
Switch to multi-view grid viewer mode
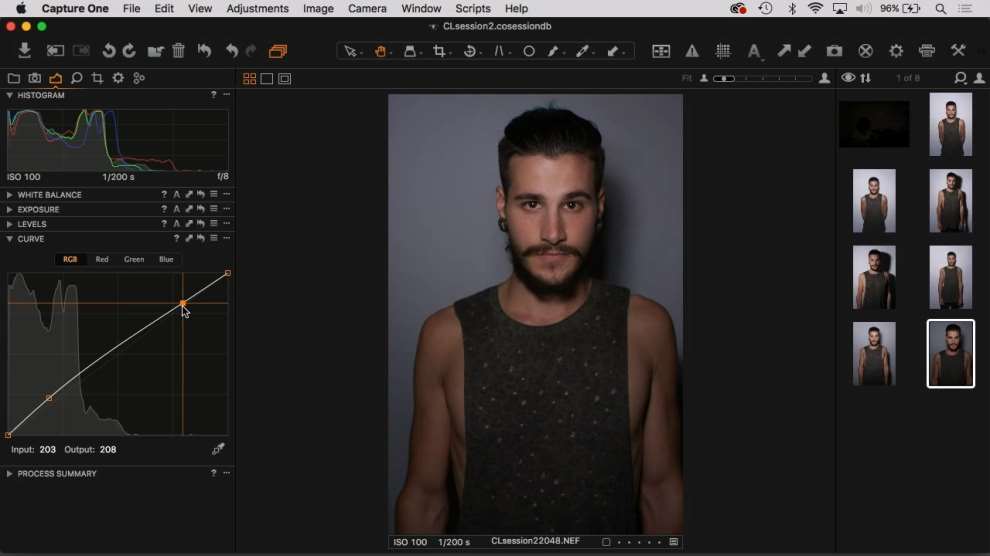tap(249, 79)
